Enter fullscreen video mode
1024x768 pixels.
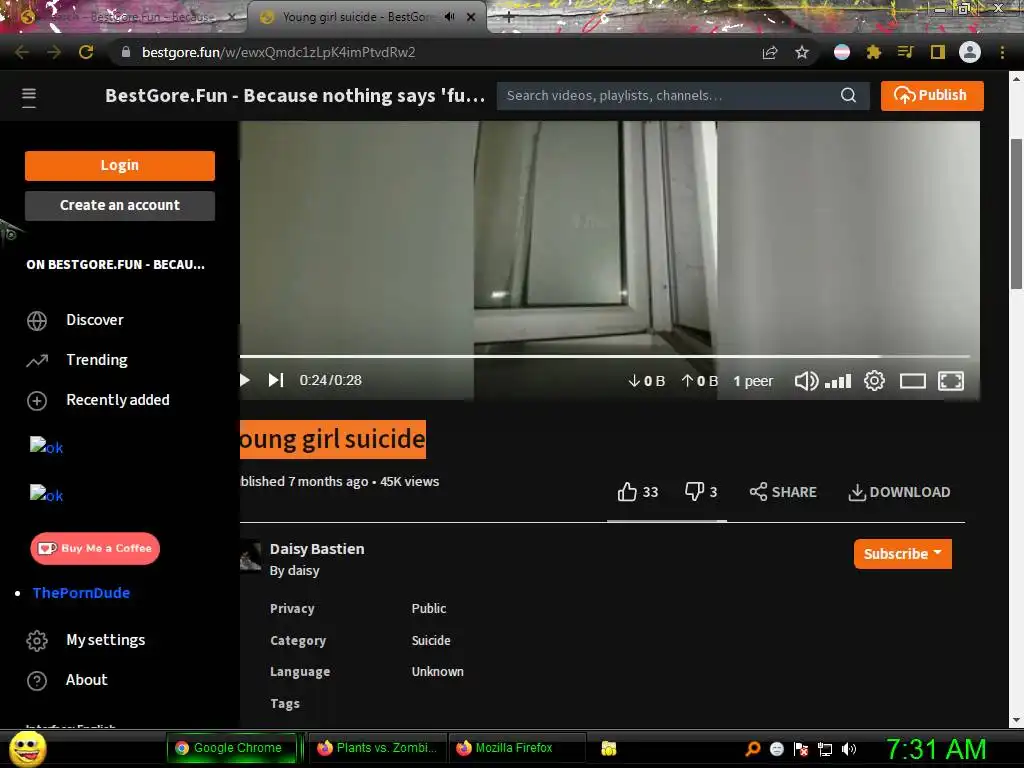pos(951,381)
